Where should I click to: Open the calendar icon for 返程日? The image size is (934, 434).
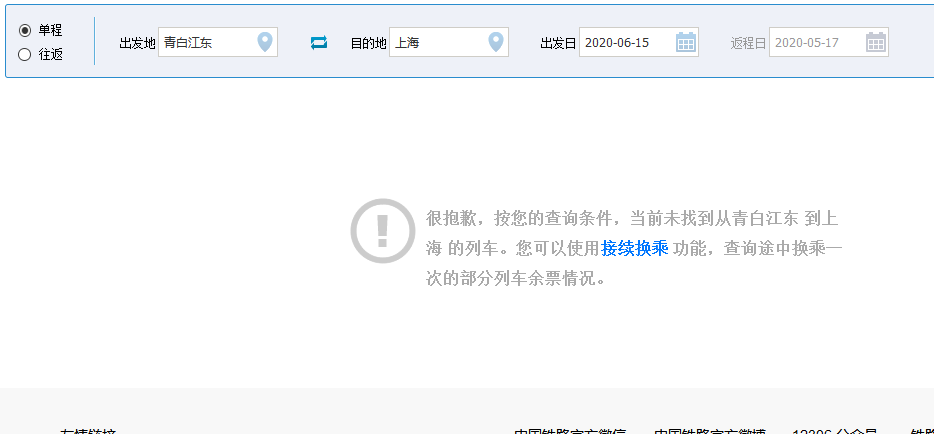pyautogui.click(x=876, y=42)
